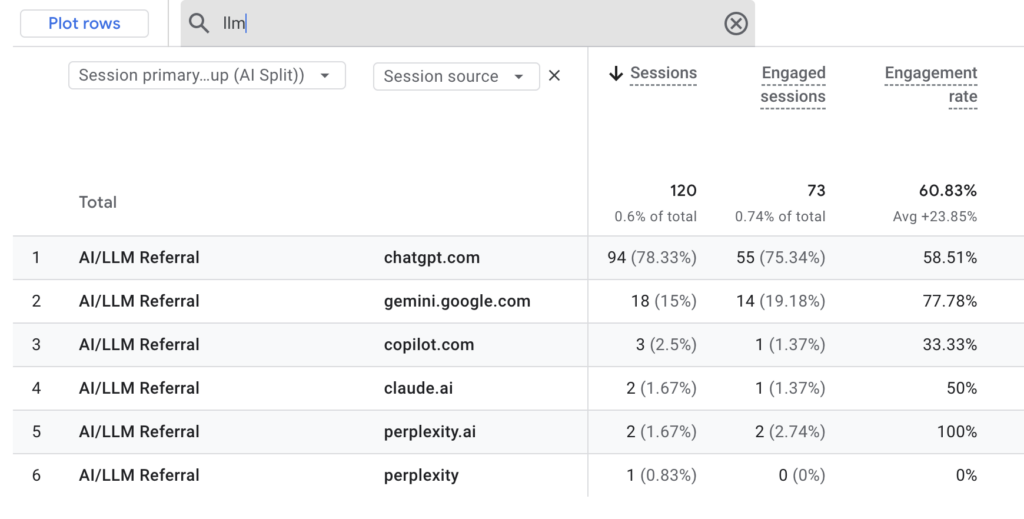This screenshot has width=1024, height=519.
Task: Sort by Engagement rate column header
Action: [931, 85]
